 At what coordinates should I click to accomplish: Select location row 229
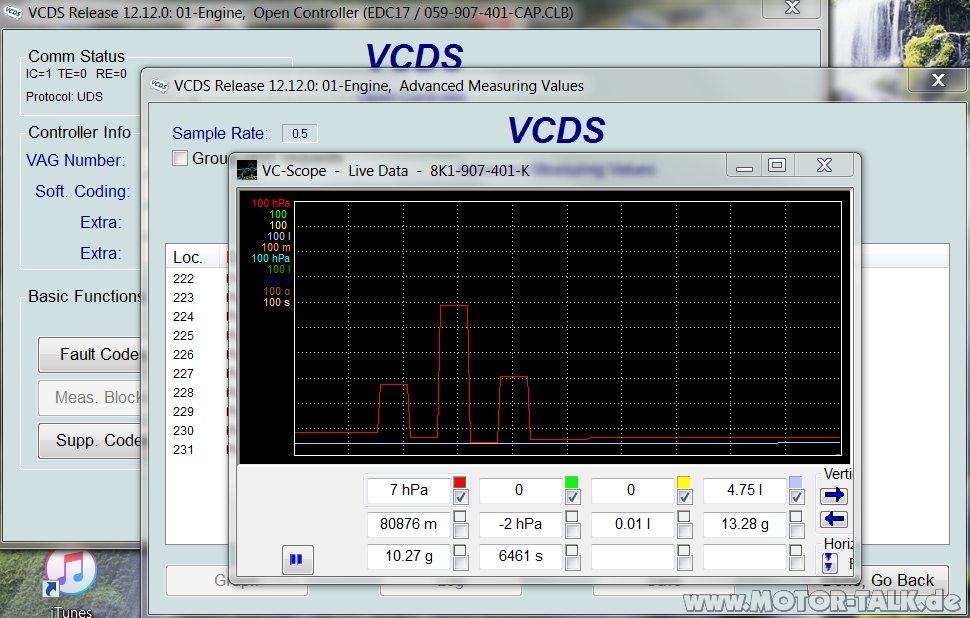[184, 411]
